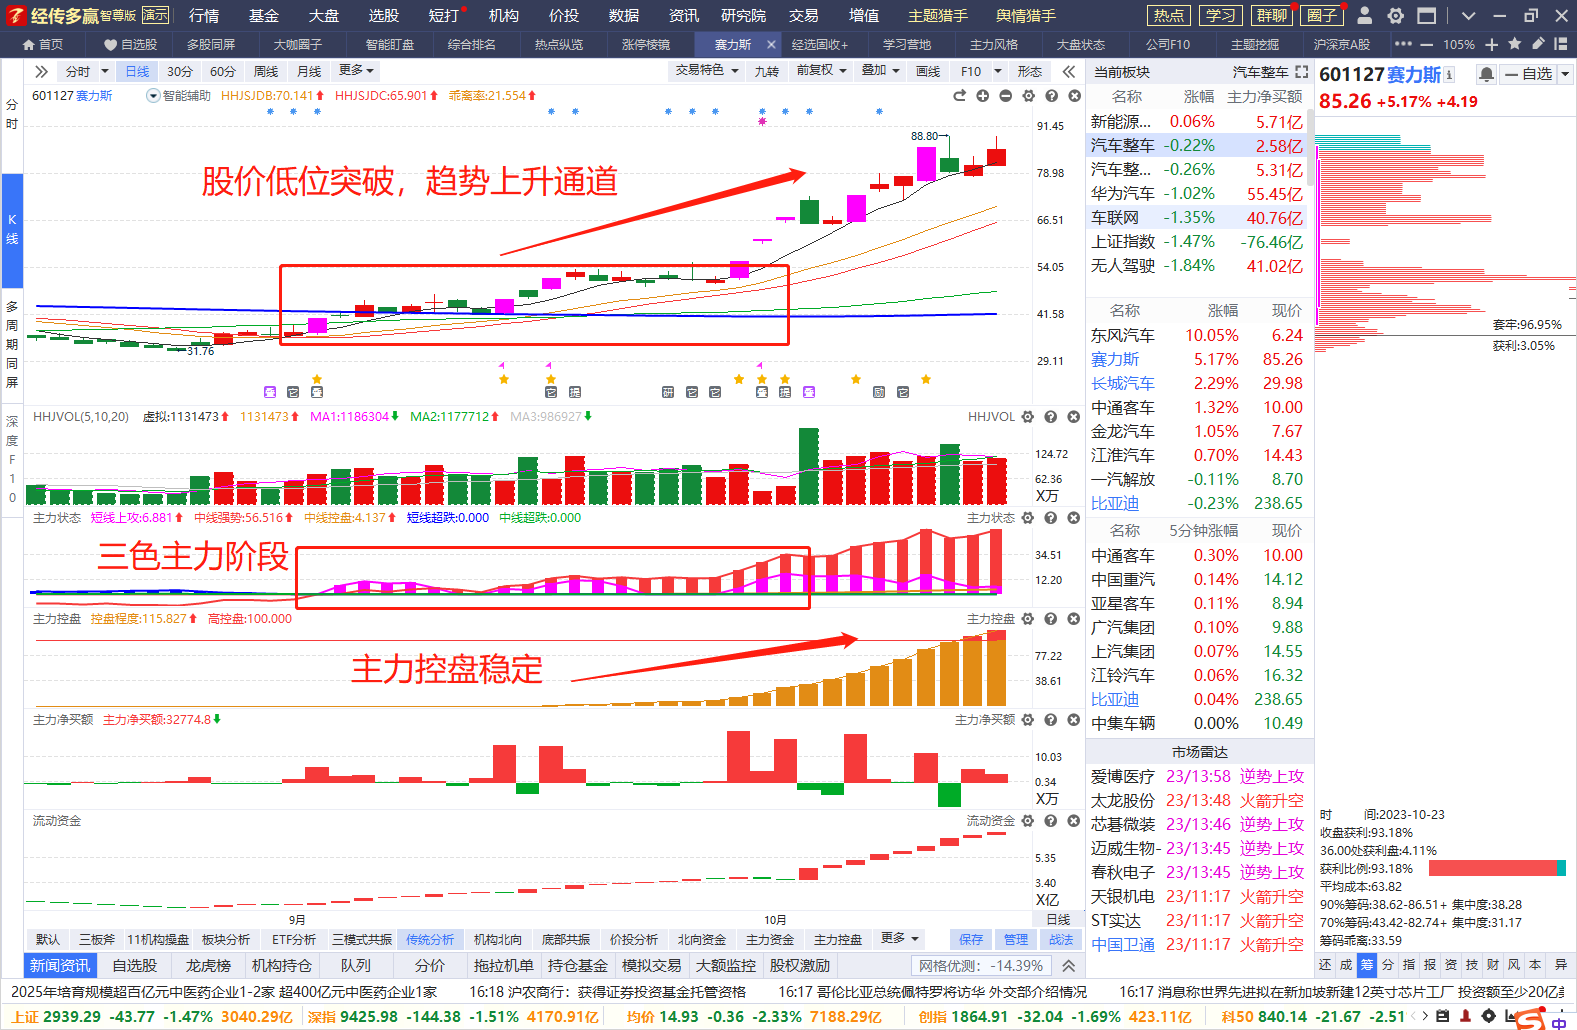Click the 群聊 button
The image size is (1577, 1030).
click(x=1272, y=15)
